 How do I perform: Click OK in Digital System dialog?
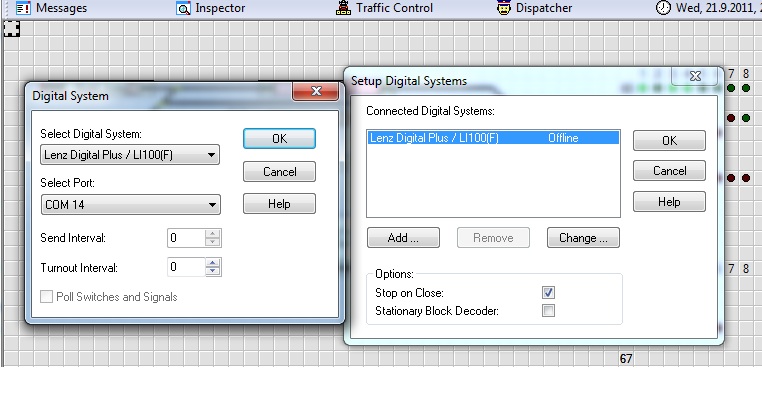[x=279, y=139]
